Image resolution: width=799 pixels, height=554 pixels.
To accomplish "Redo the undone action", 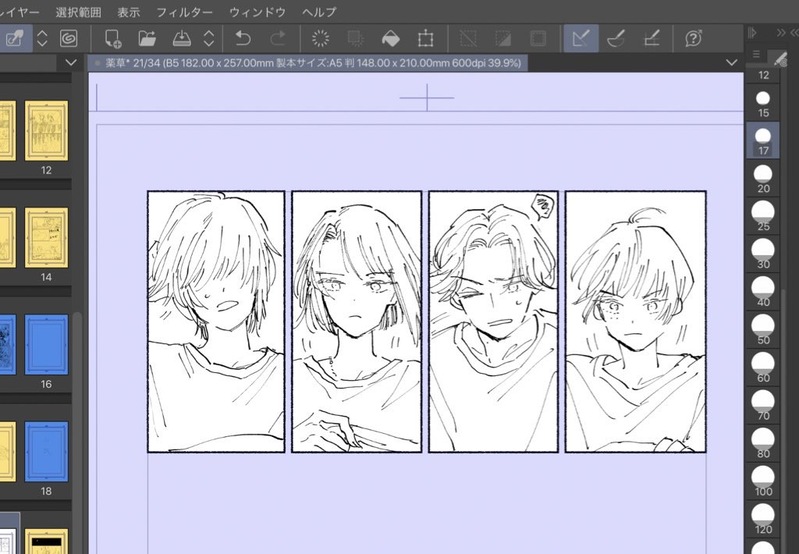I will 278,38.
